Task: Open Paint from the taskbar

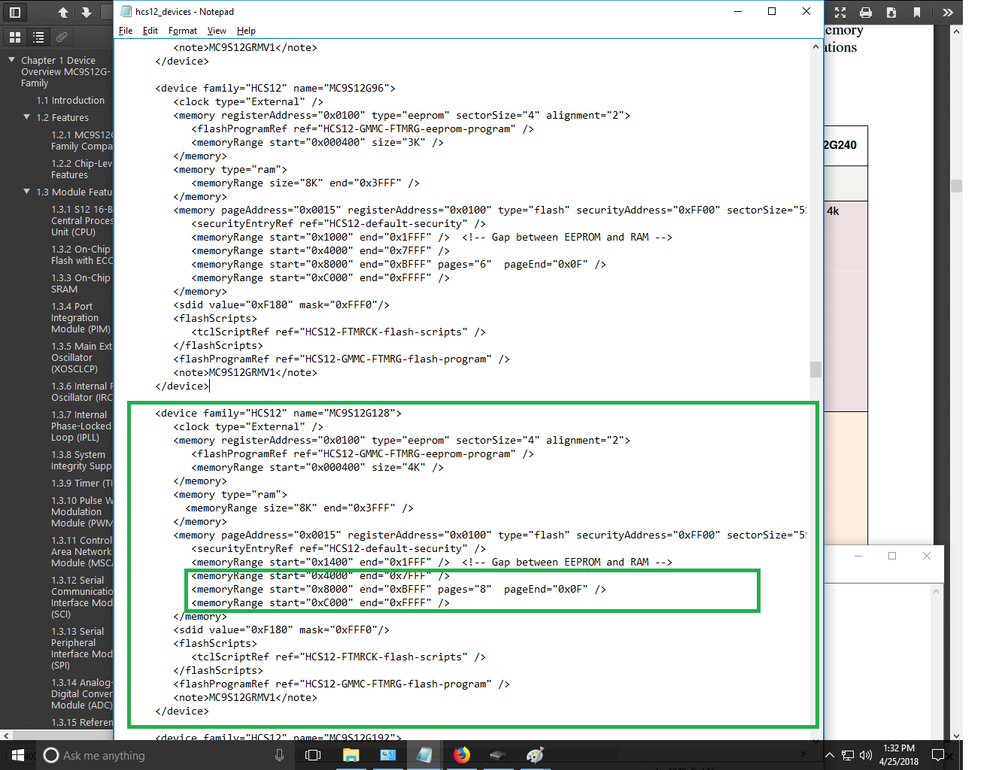Action: 535,755
